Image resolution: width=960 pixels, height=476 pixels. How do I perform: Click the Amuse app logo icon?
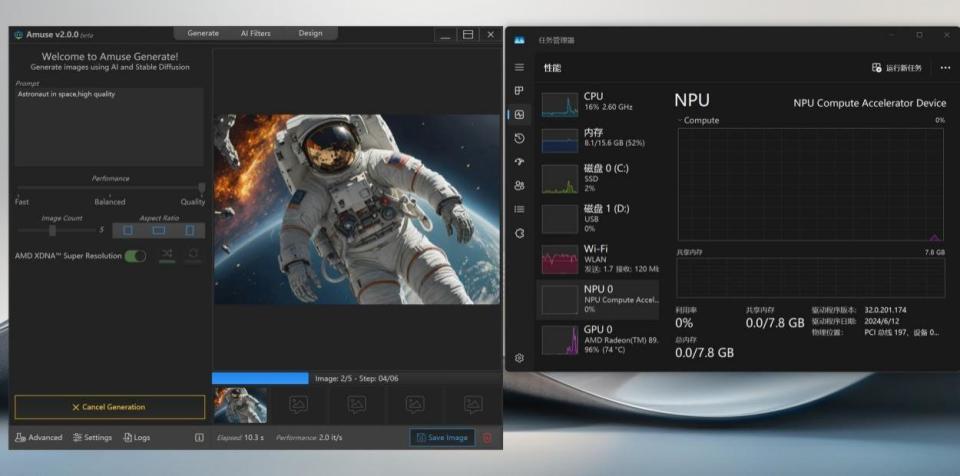point(18,35)
